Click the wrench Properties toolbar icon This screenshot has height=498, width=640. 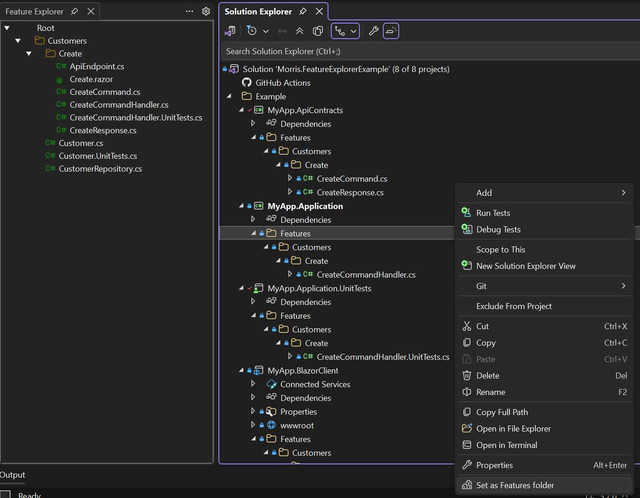coord(373,31)
